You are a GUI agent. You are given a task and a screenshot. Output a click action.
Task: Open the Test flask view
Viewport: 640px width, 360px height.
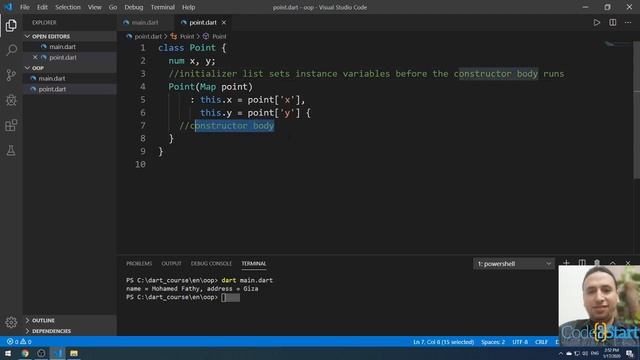11,151
